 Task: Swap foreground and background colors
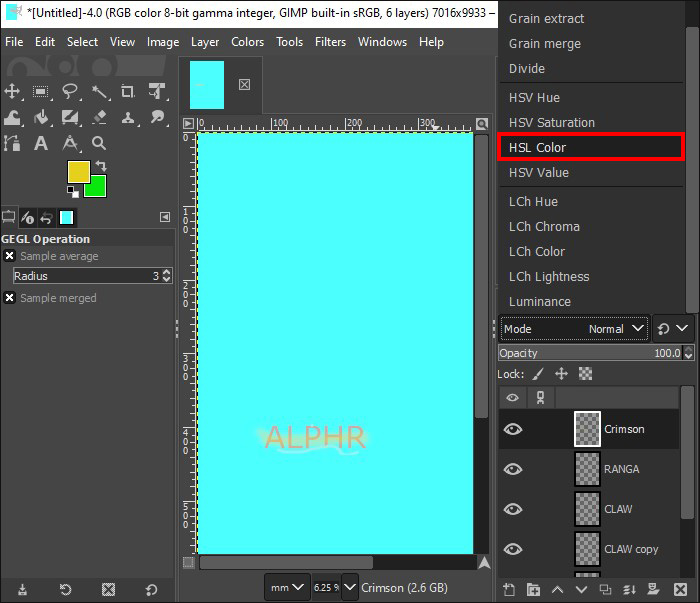[x=101, y=166]
